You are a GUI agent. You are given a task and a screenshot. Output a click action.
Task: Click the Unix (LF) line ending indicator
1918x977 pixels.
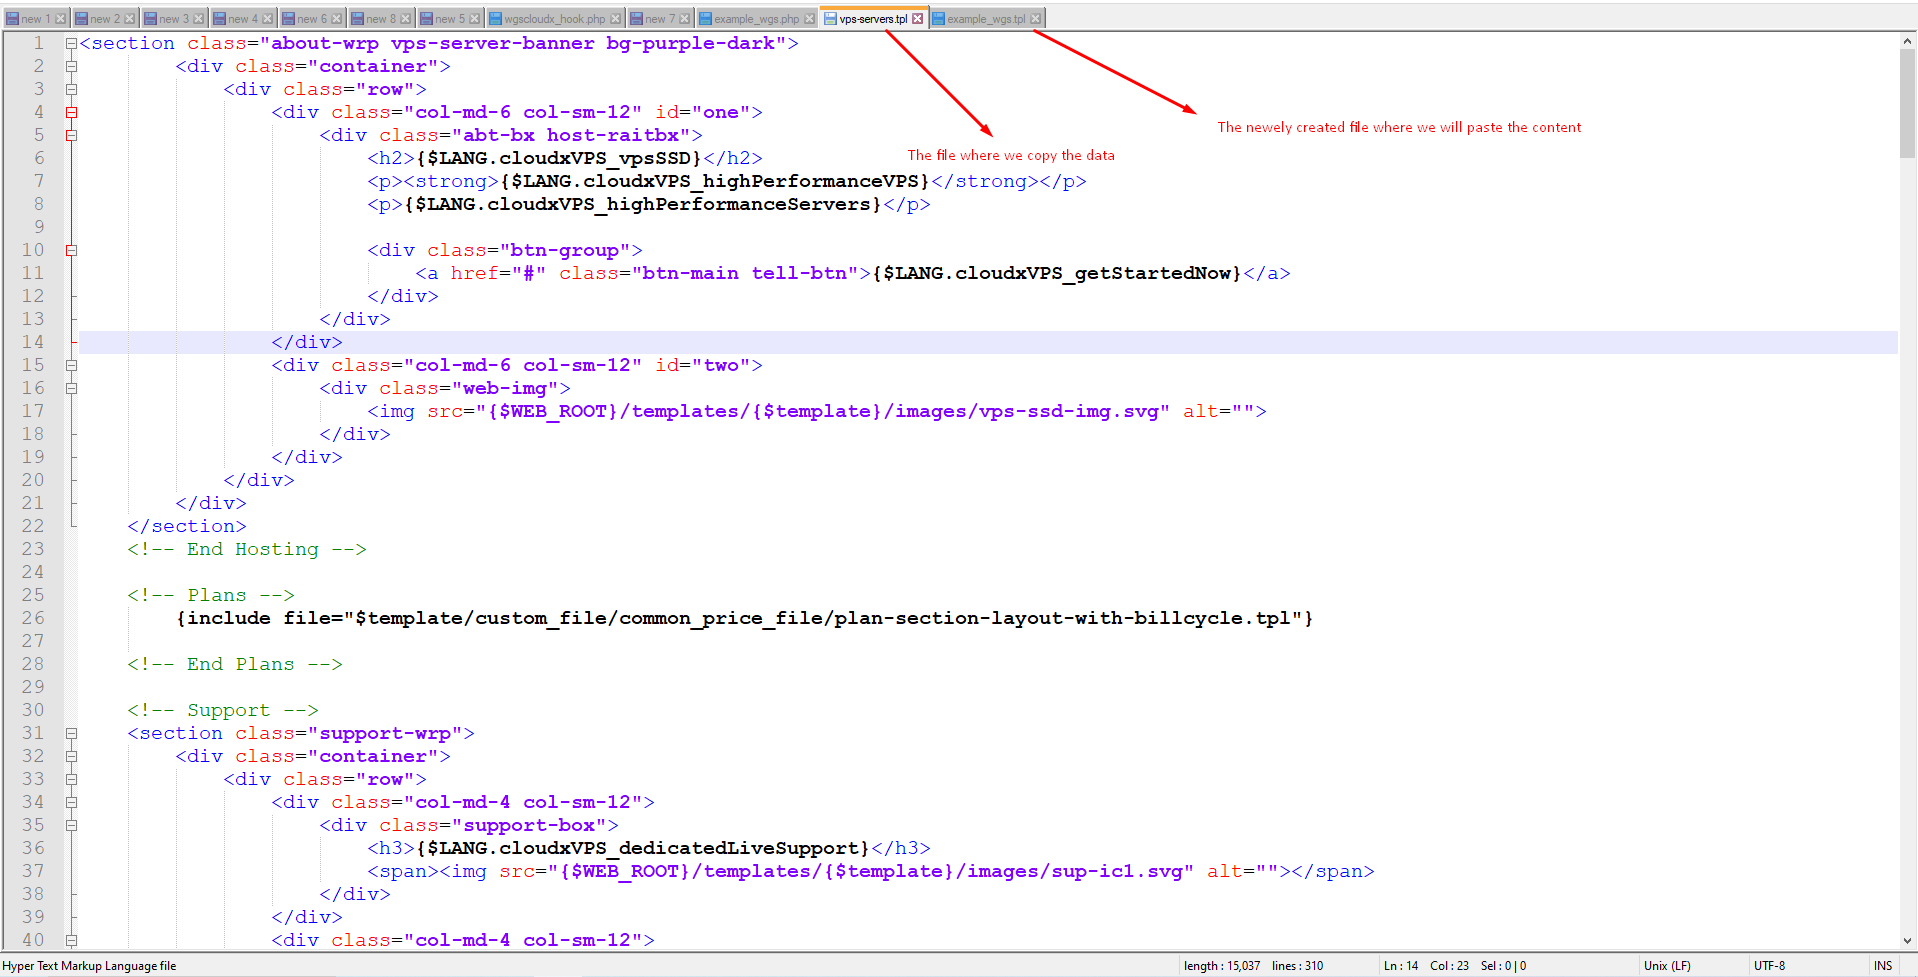coord(1667,966)
